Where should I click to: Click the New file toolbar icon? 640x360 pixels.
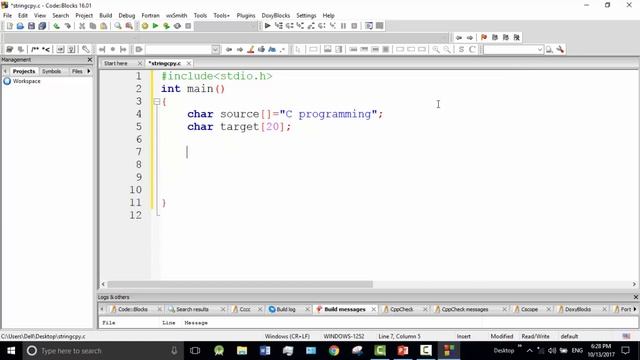(9, 26)
